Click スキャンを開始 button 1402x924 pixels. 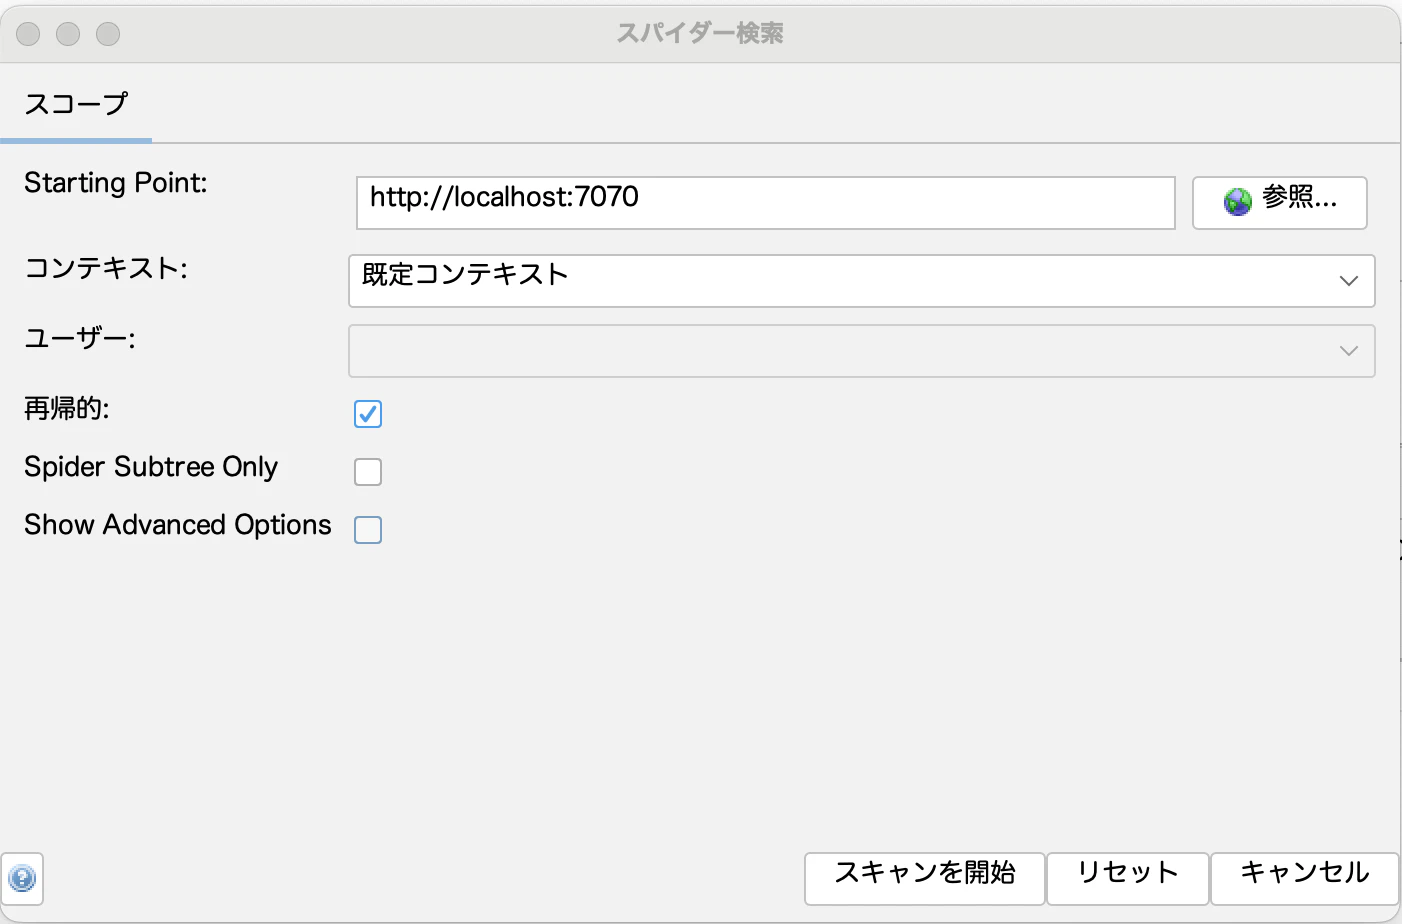(925, 878)
